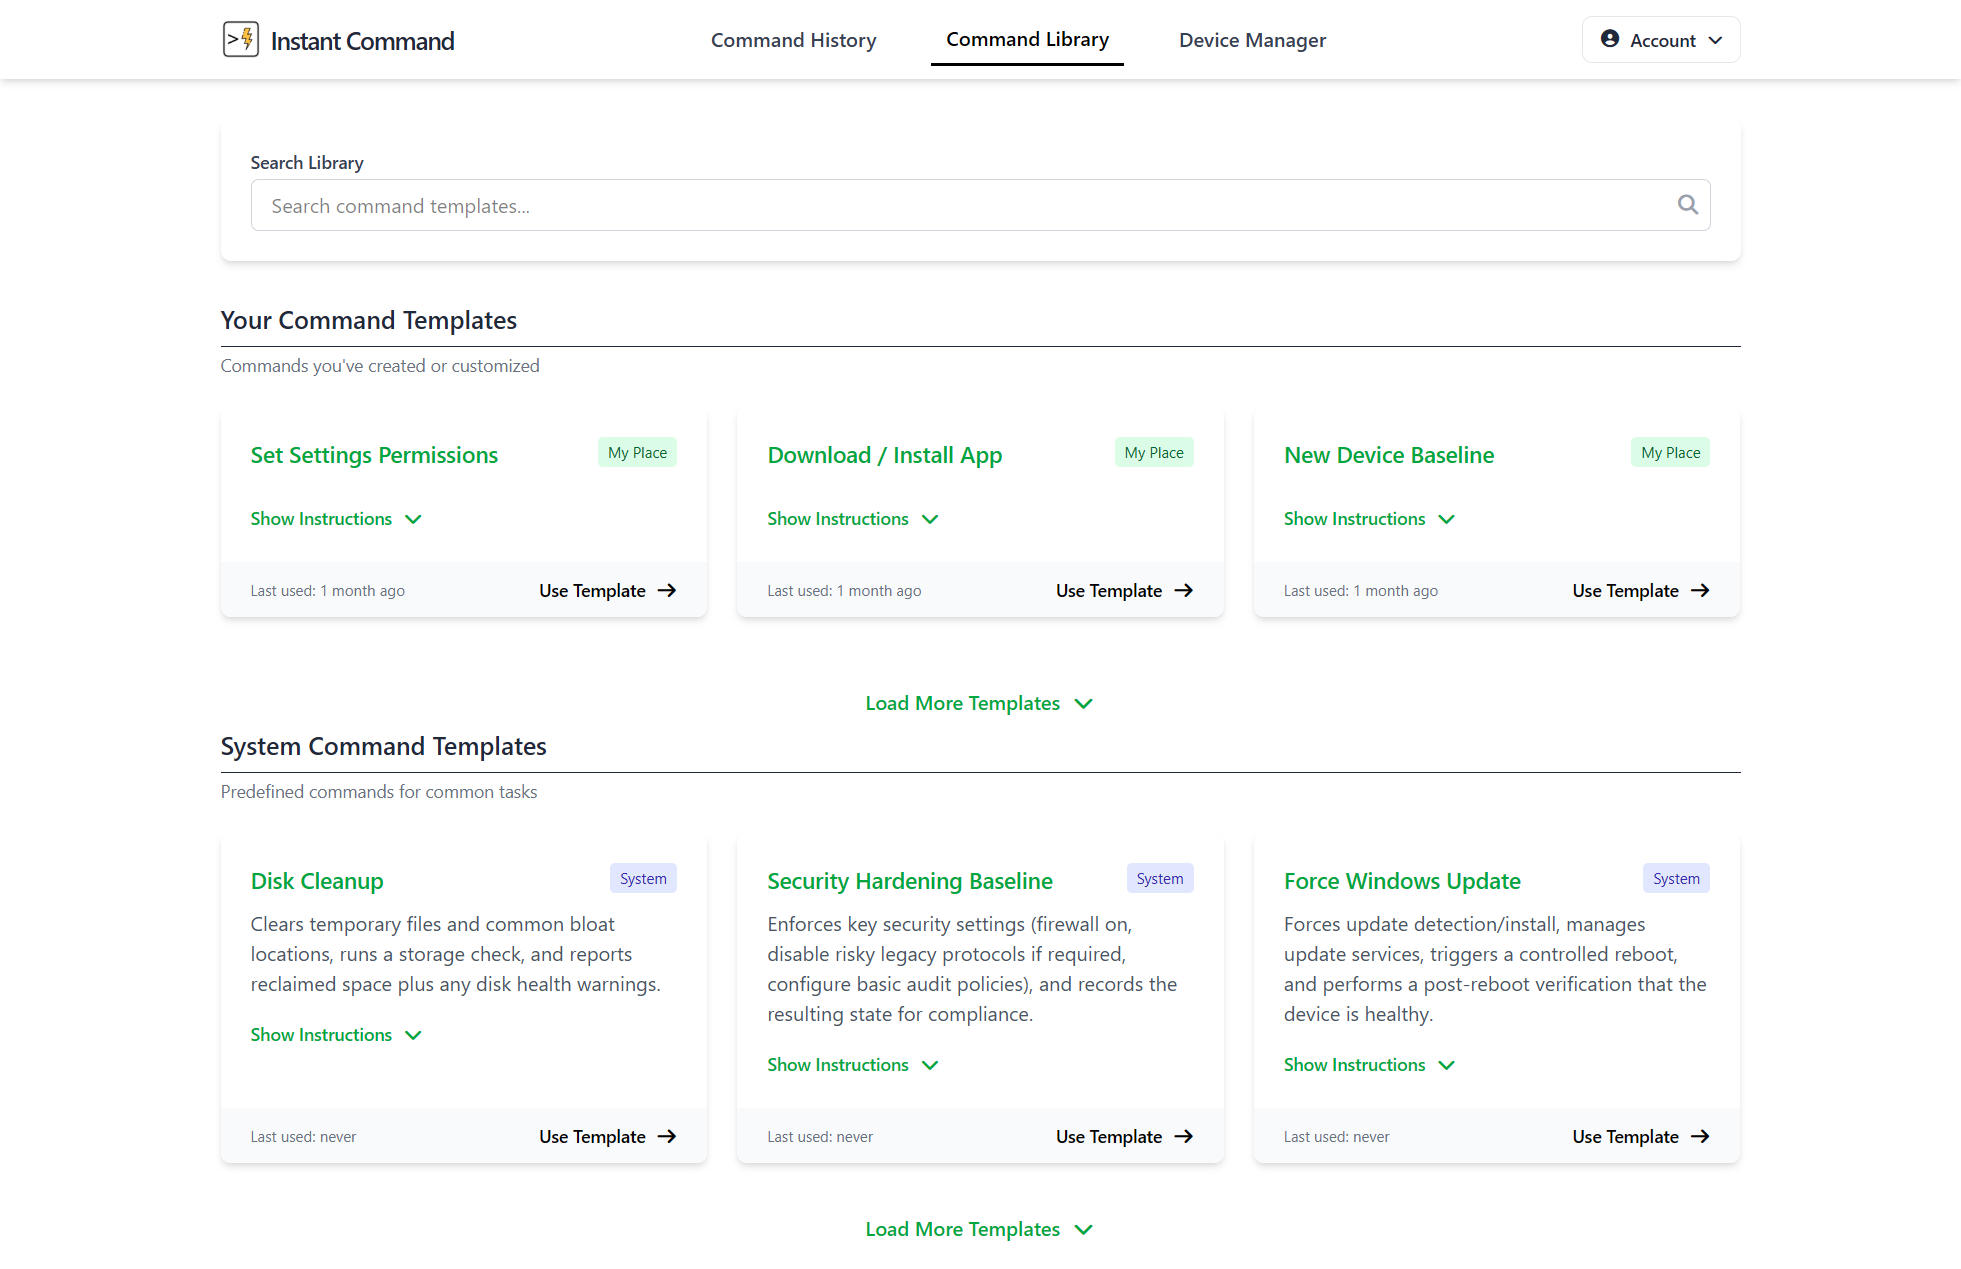
Task: Click the search magnifier icon in the library
Action: tap(1688, 204)
